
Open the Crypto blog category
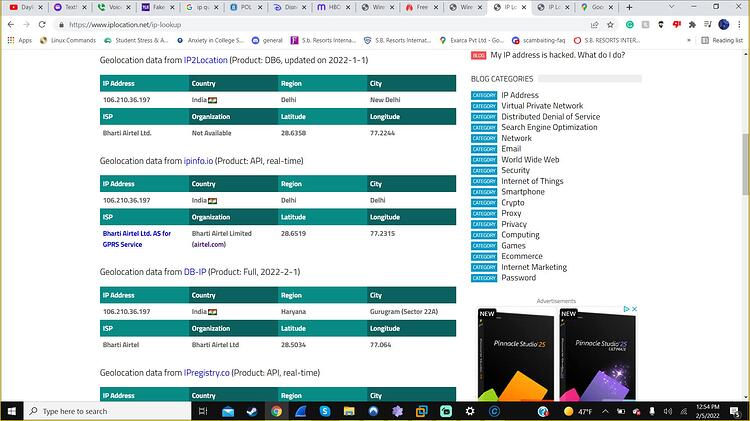click(x=513, y=202)
